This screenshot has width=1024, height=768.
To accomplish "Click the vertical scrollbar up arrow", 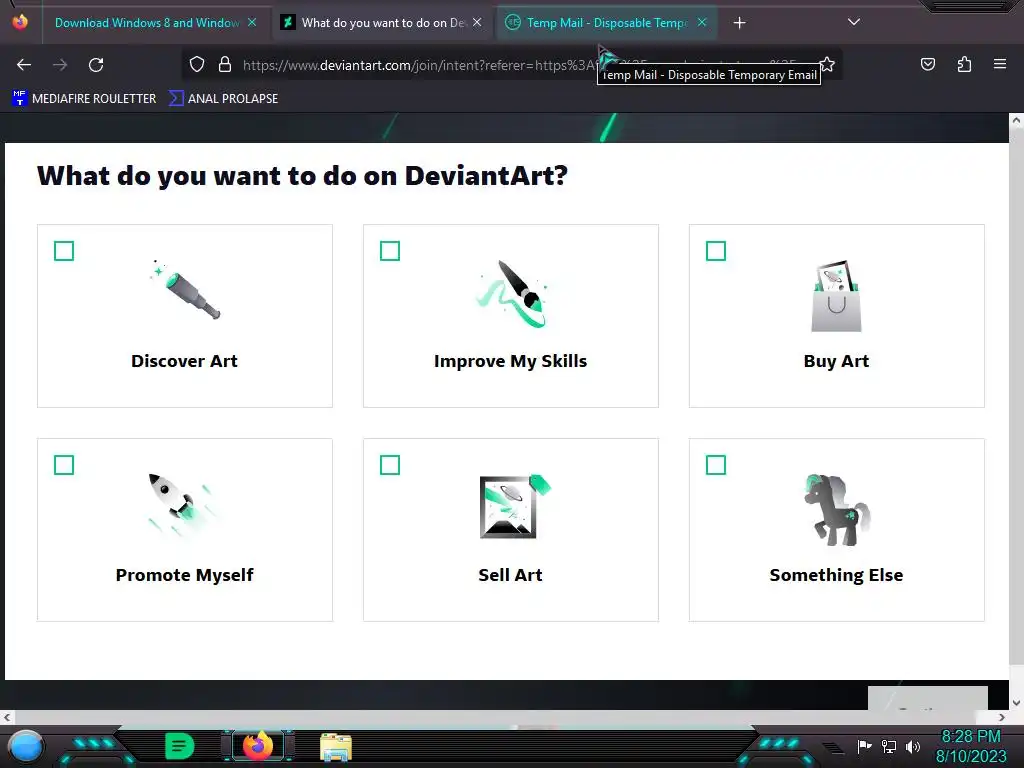I will point(1016,121).
